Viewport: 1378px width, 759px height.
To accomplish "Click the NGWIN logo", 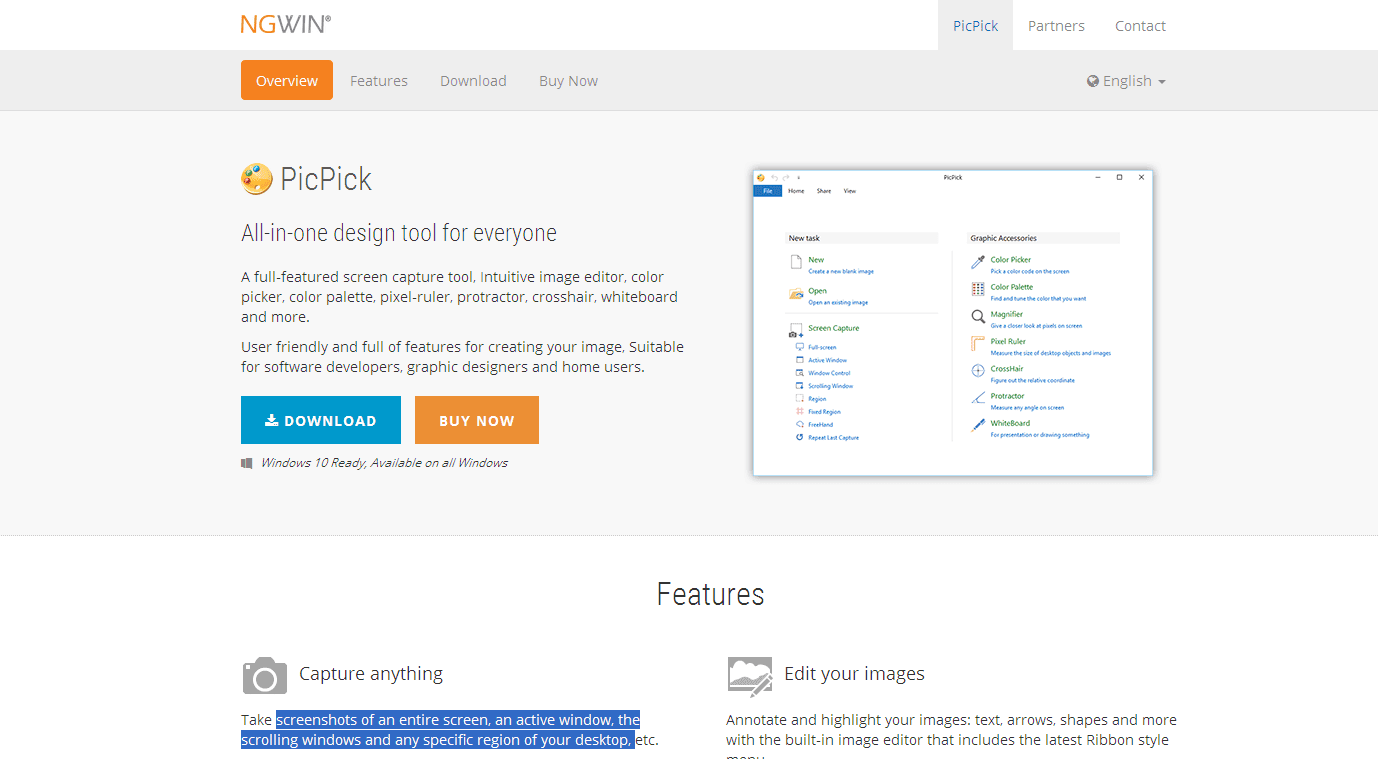I will (286, 24).
